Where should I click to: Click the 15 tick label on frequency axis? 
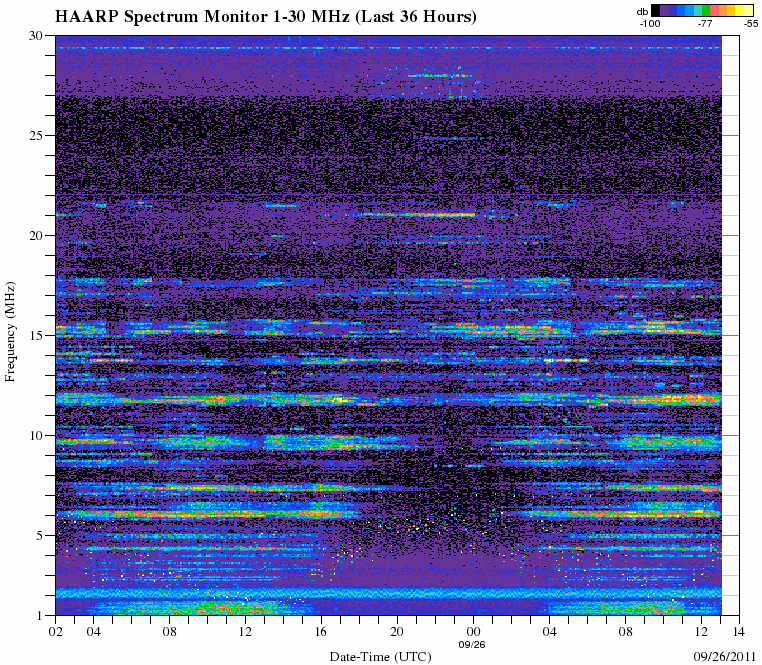(x=36, y=336)
